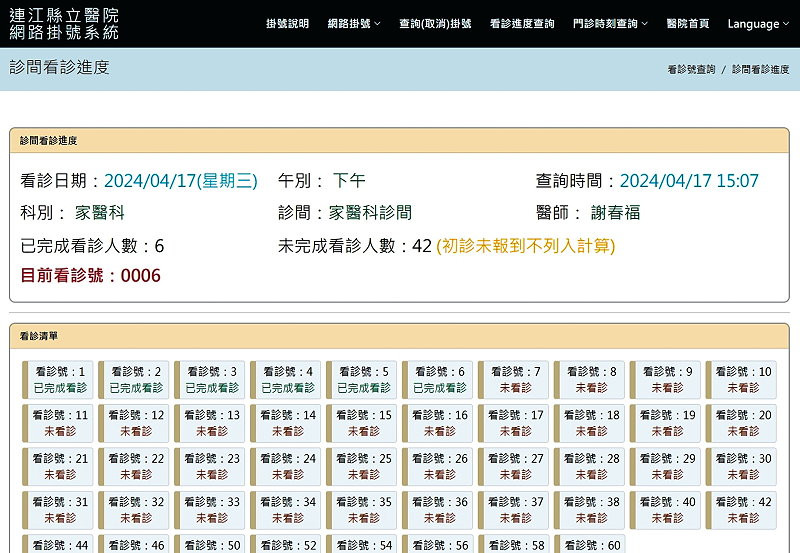Click the 診間看診進度 panel header
Viewport: 800px width, 553px height.
(x=399, y=141)
